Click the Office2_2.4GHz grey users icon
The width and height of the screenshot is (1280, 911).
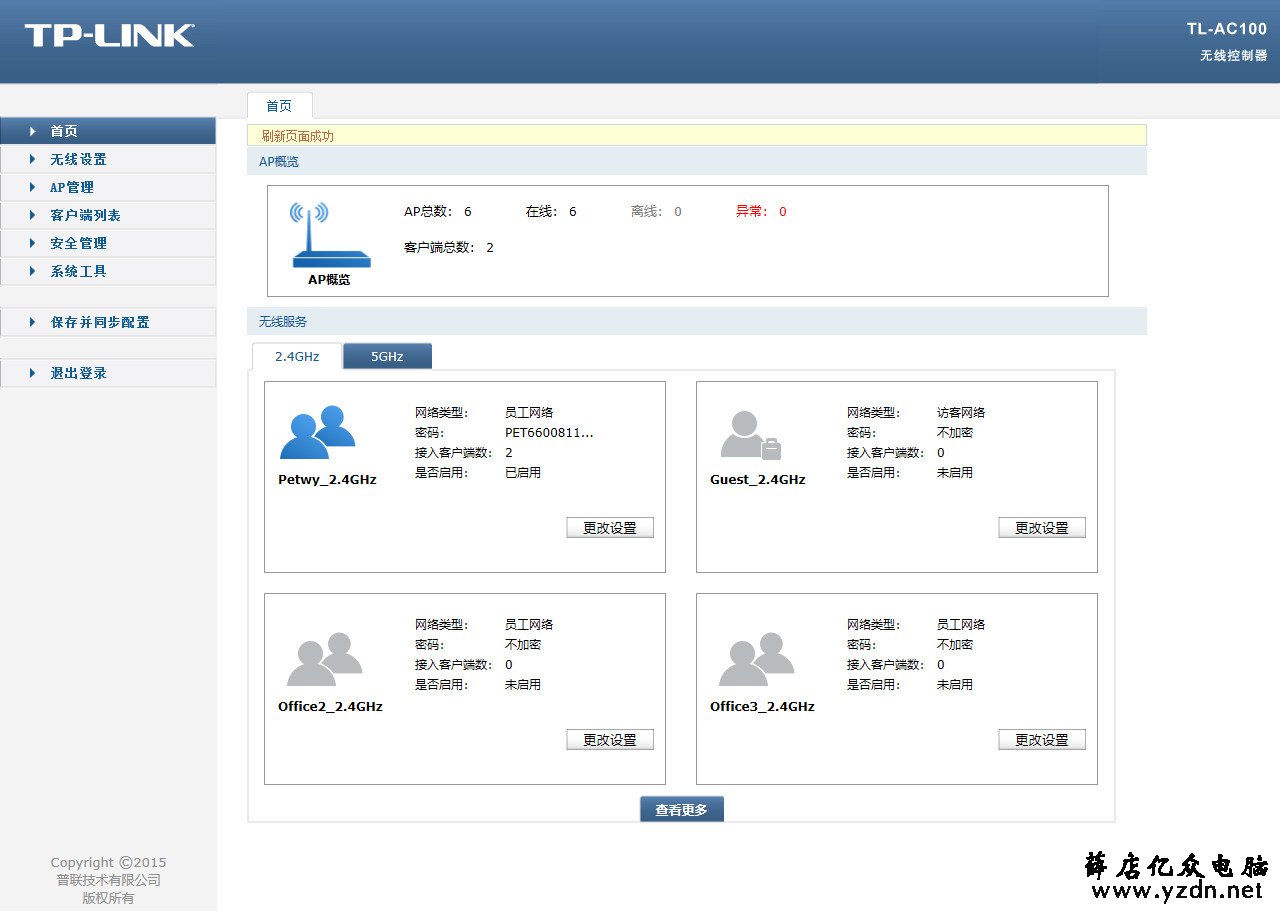pyautogui.click(x=324, y=658)
